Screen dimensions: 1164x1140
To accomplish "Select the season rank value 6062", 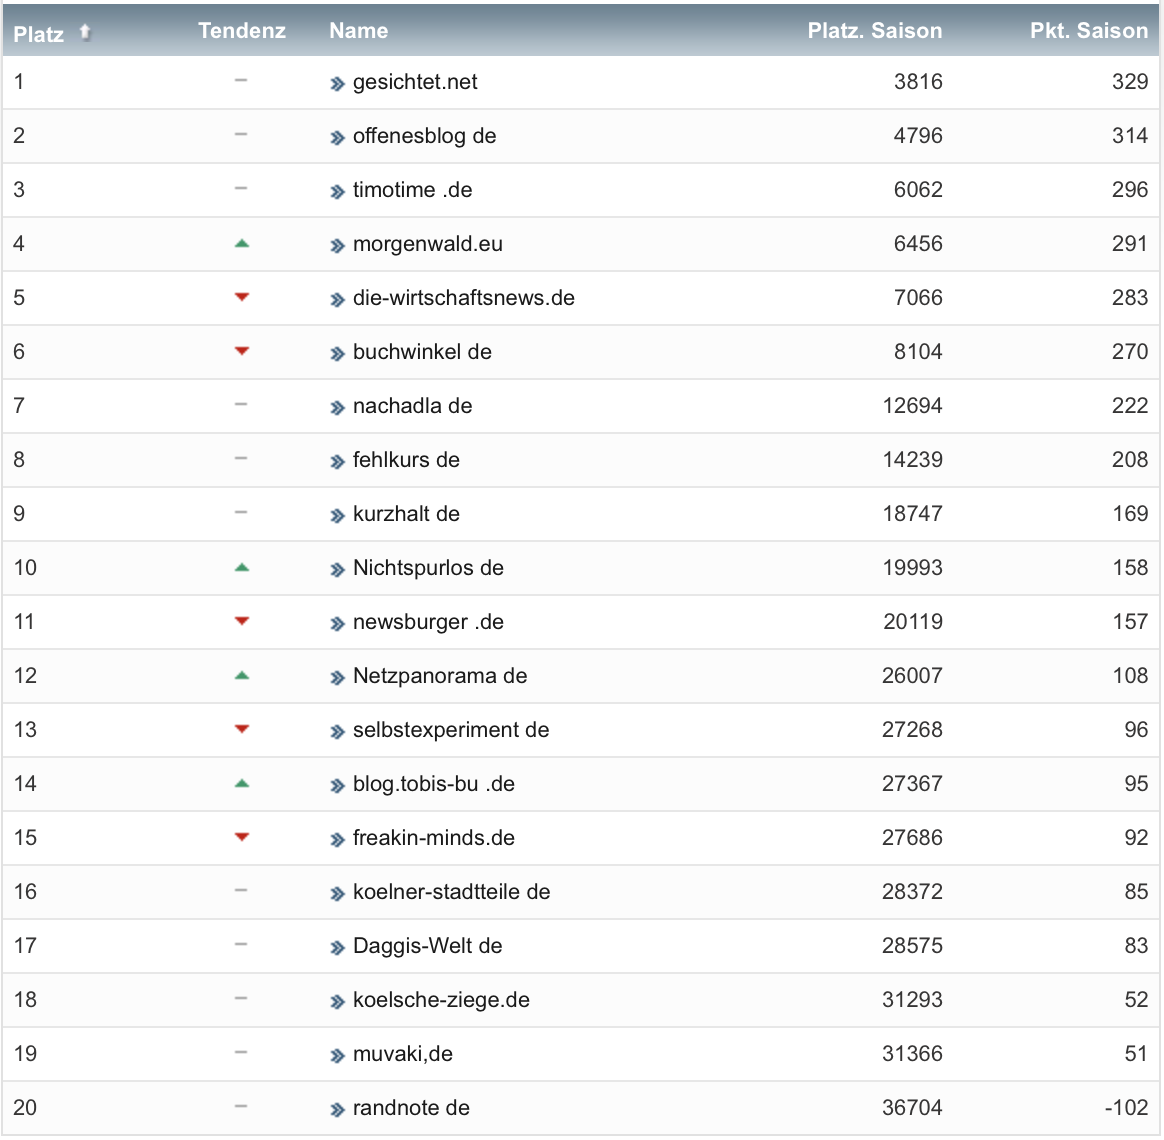I will 918,190.
